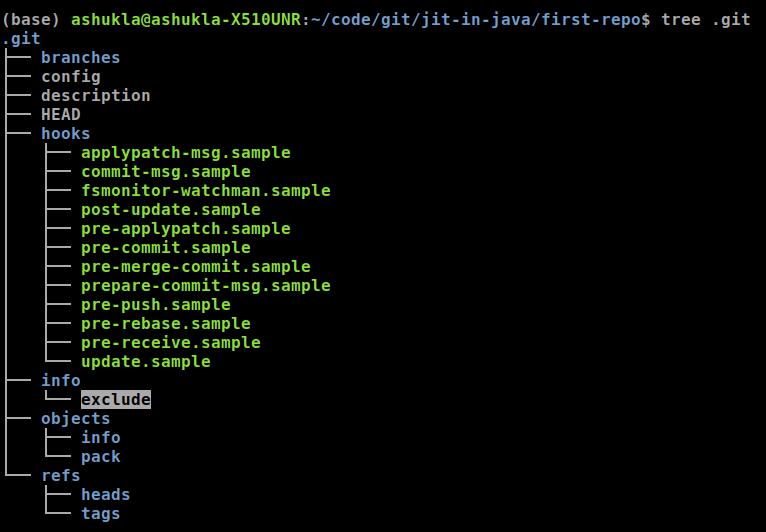Viewport: 766px width, 532px height.
Task: Click the heads directory under refs
Action: 105,495
